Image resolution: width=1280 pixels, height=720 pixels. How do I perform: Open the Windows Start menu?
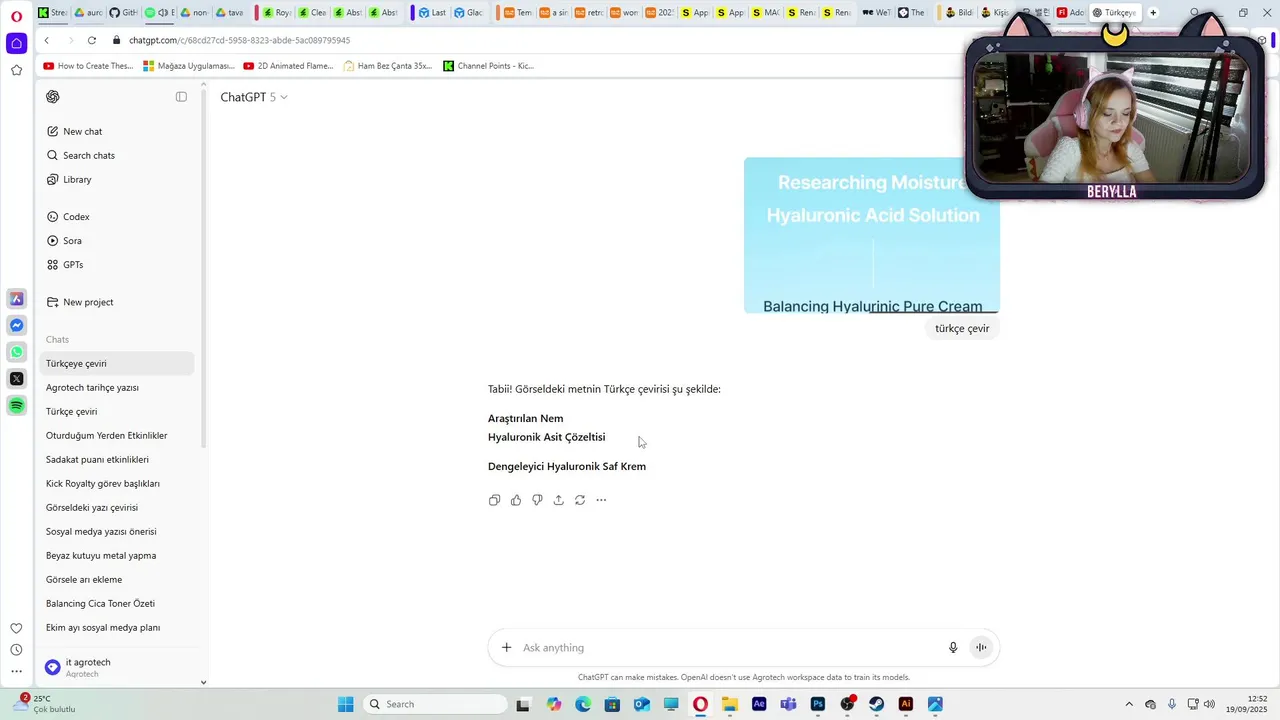click(345, 704)
